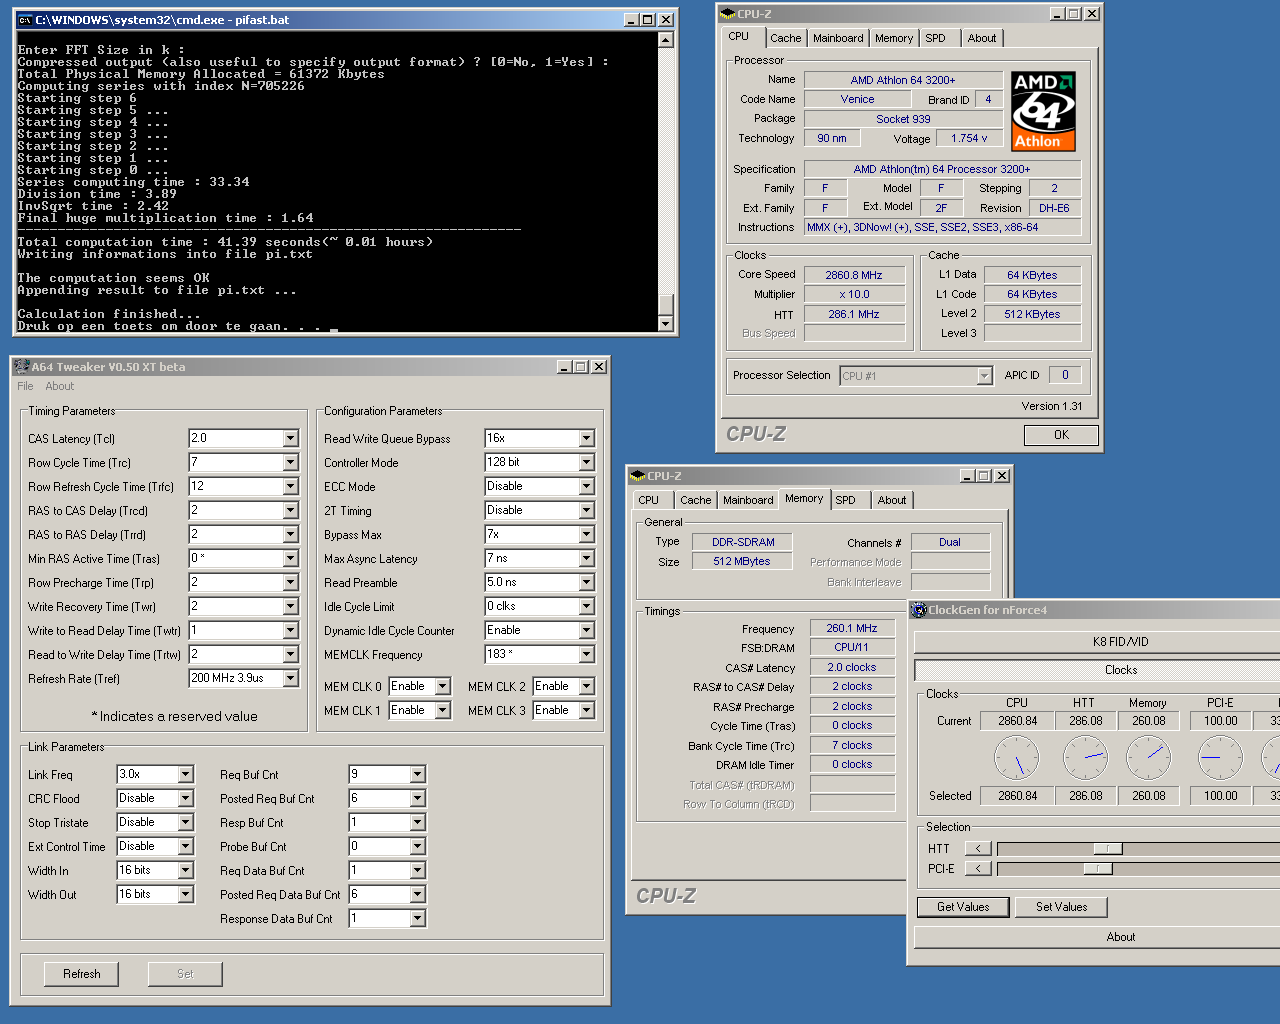Click the ClockGen for nForce4 title icon
The image size is (1280, 1024).
(918, 610)
